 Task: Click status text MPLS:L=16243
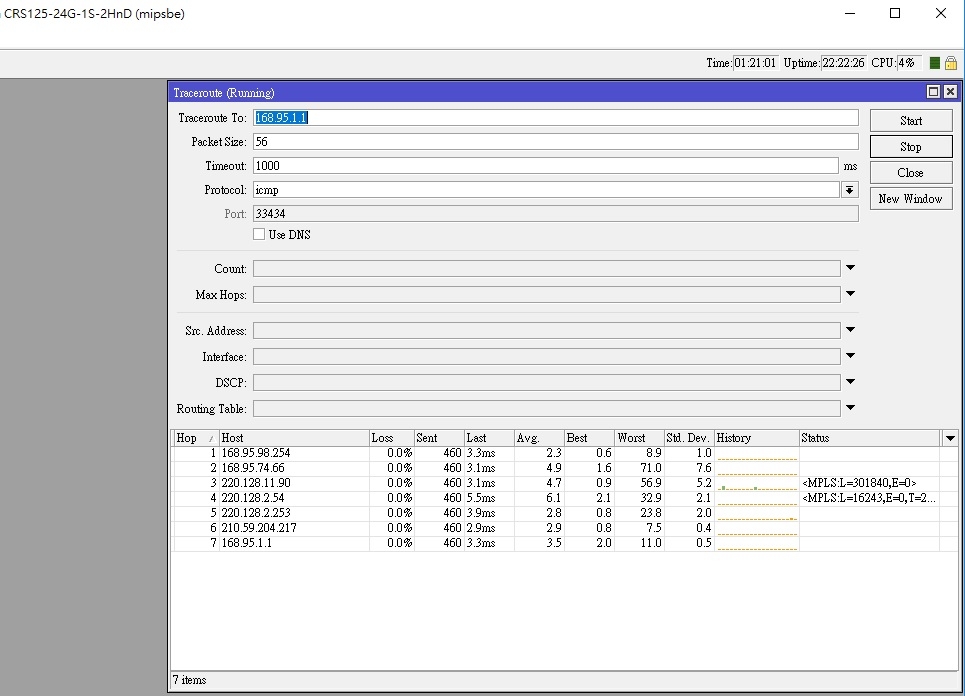coord(868,498)
